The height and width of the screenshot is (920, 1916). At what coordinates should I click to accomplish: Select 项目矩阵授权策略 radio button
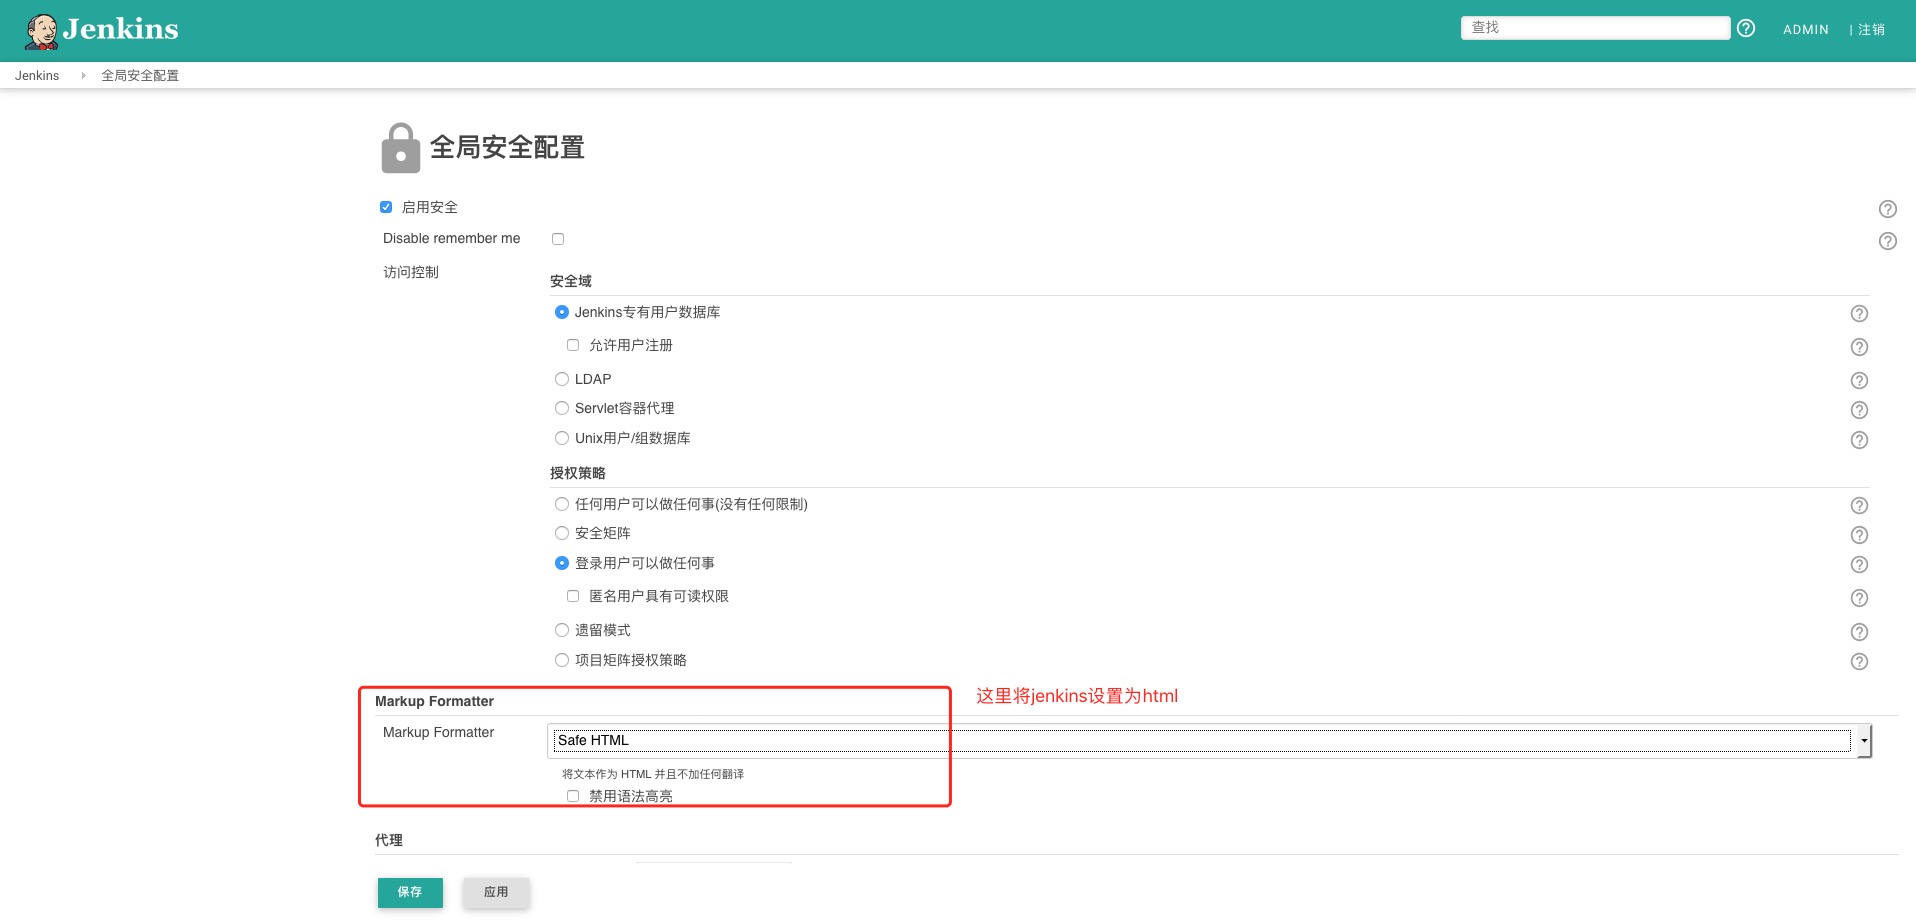pyautogui.click(x=562, y=660)
